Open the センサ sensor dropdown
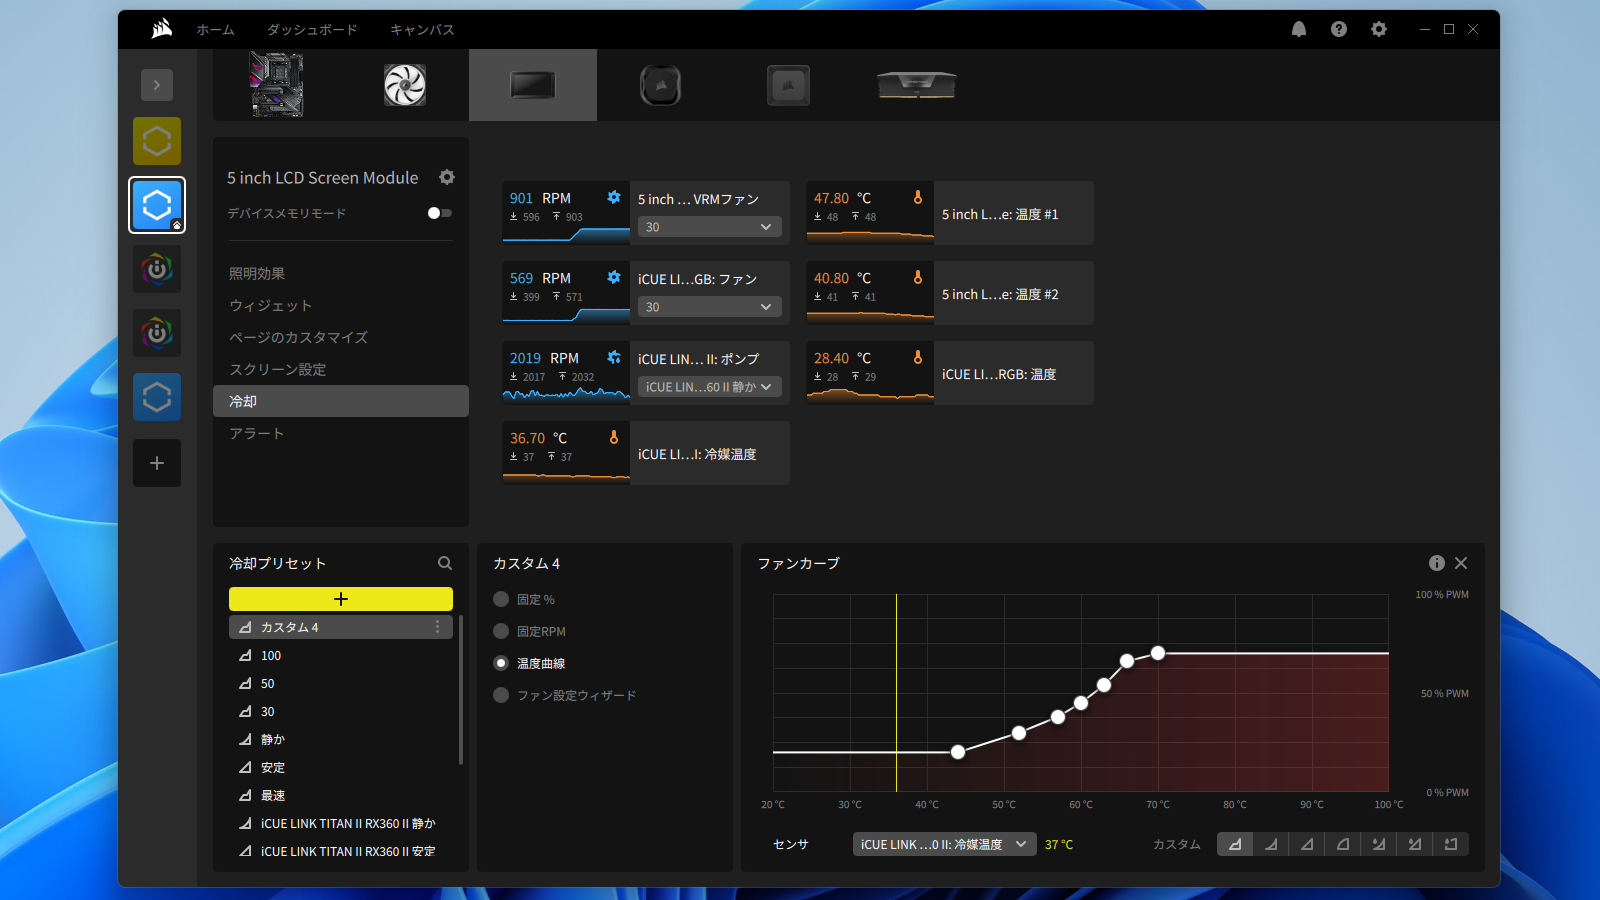Screen dimensions: 1600x900 pos(945,844)
